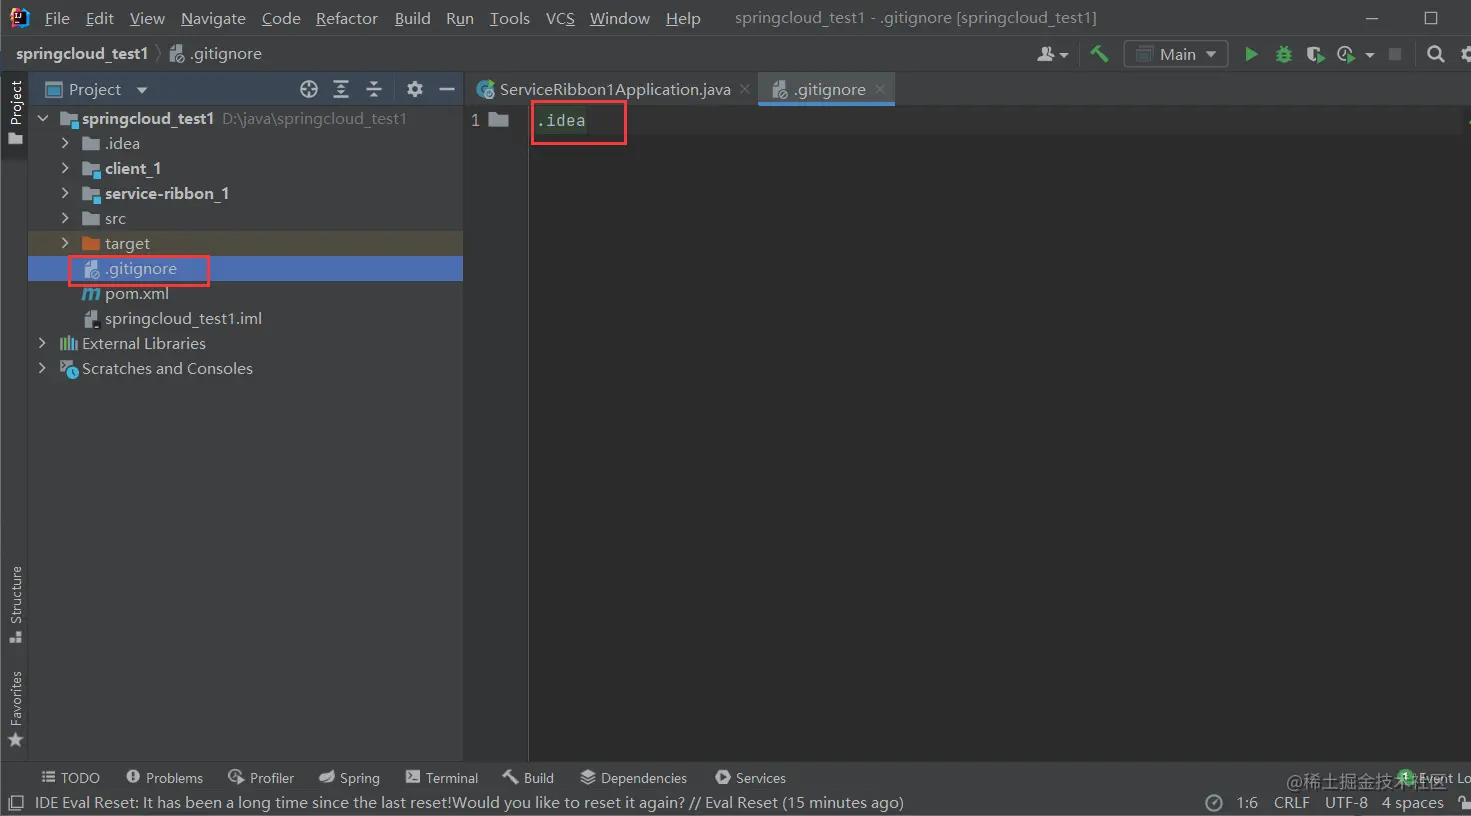Open the Refactor menu
The height and width of the screenshot is (816, 1471).
(347, 19)
